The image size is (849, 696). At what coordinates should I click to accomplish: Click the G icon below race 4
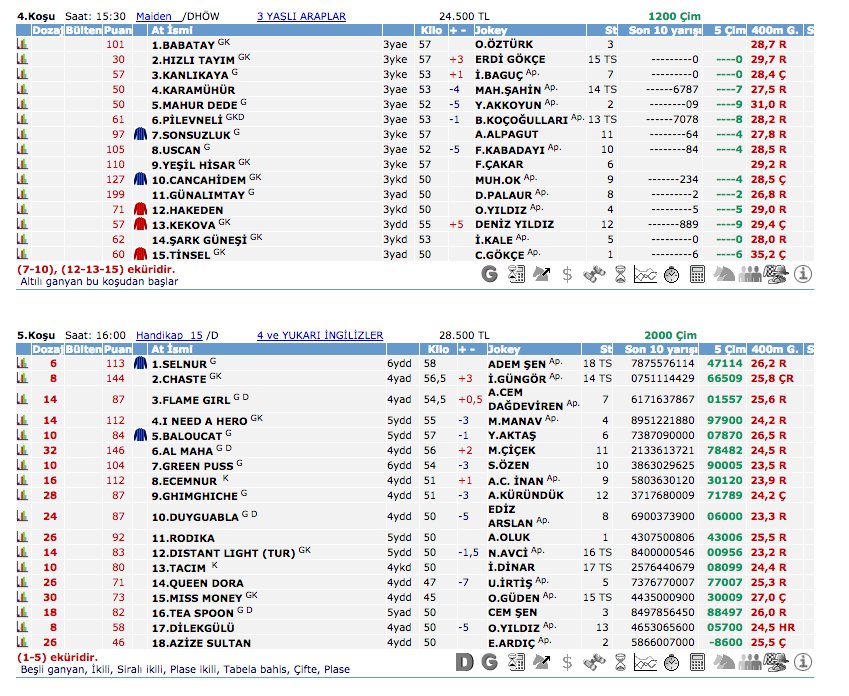pyautogui.click(x=489, y=273)
